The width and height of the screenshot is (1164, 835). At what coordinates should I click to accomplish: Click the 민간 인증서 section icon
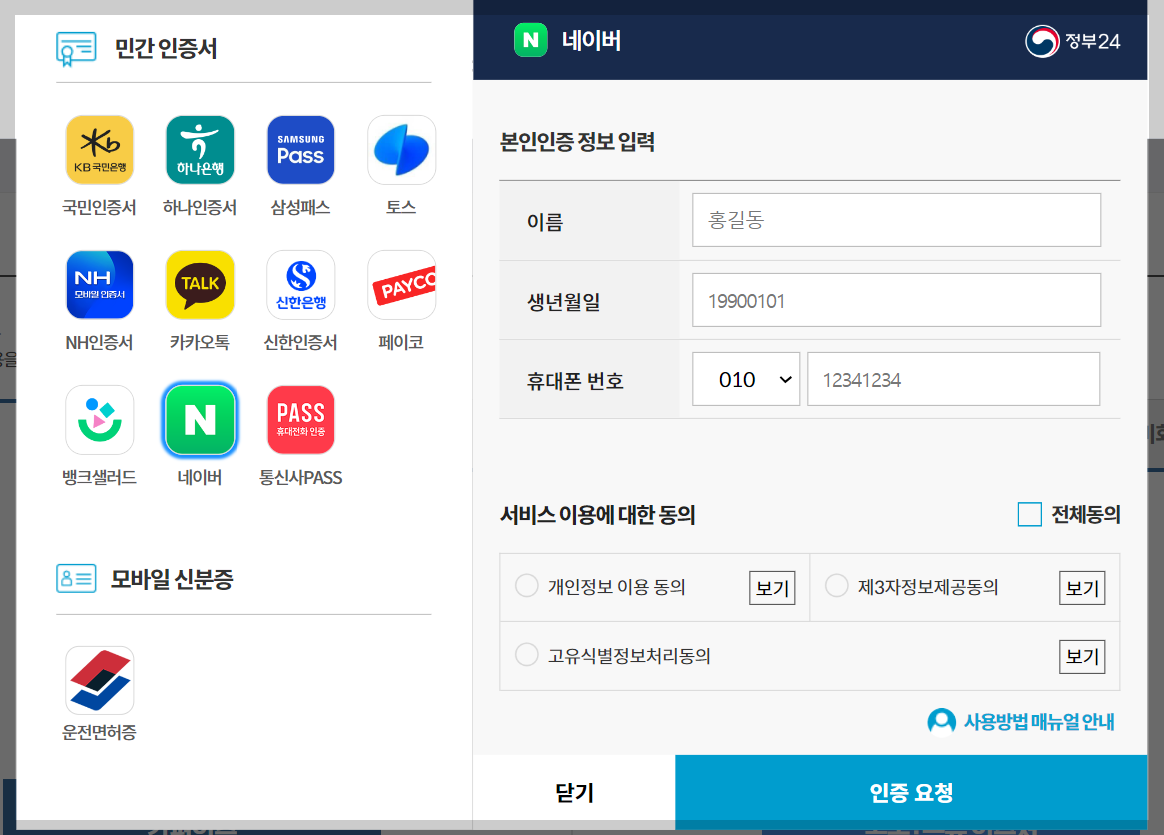pyautogui.click(x=76, y=49)
